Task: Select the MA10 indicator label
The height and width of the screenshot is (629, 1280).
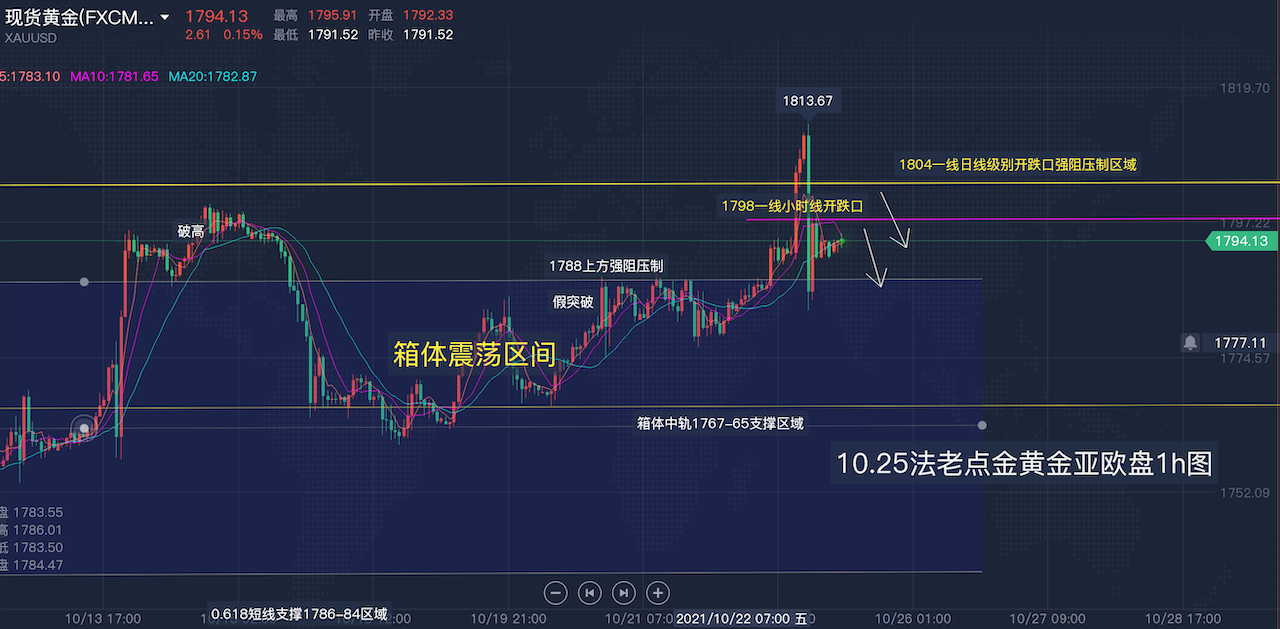Action: 114,76
